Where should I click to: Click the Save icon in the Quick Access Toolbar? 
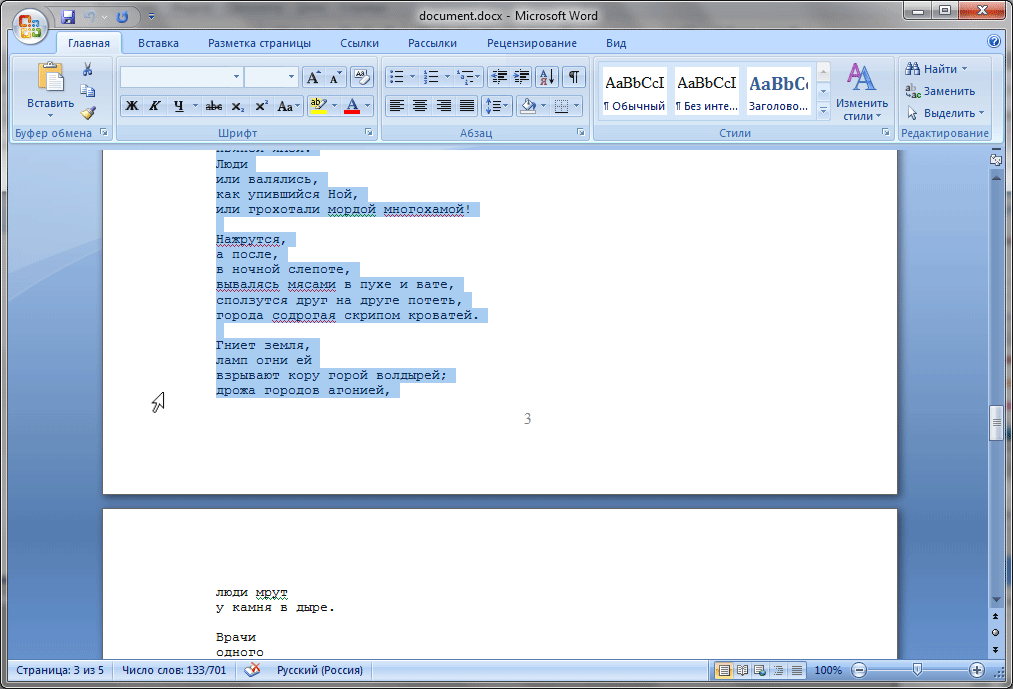click(68, 17)
